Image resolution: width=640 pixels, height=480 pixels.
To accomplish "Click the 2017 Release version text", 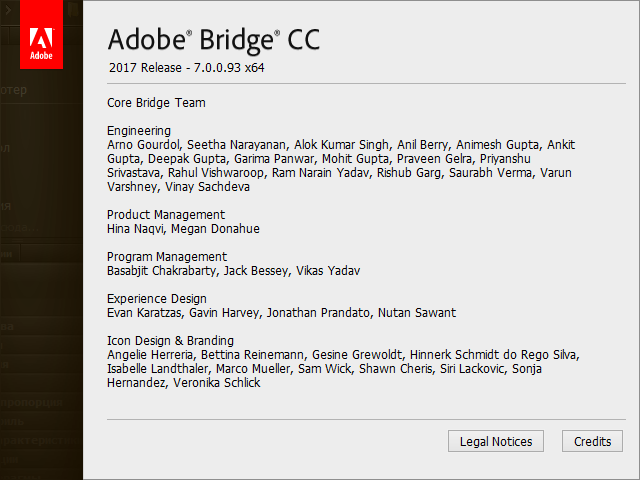I will (x=186, y=68).
